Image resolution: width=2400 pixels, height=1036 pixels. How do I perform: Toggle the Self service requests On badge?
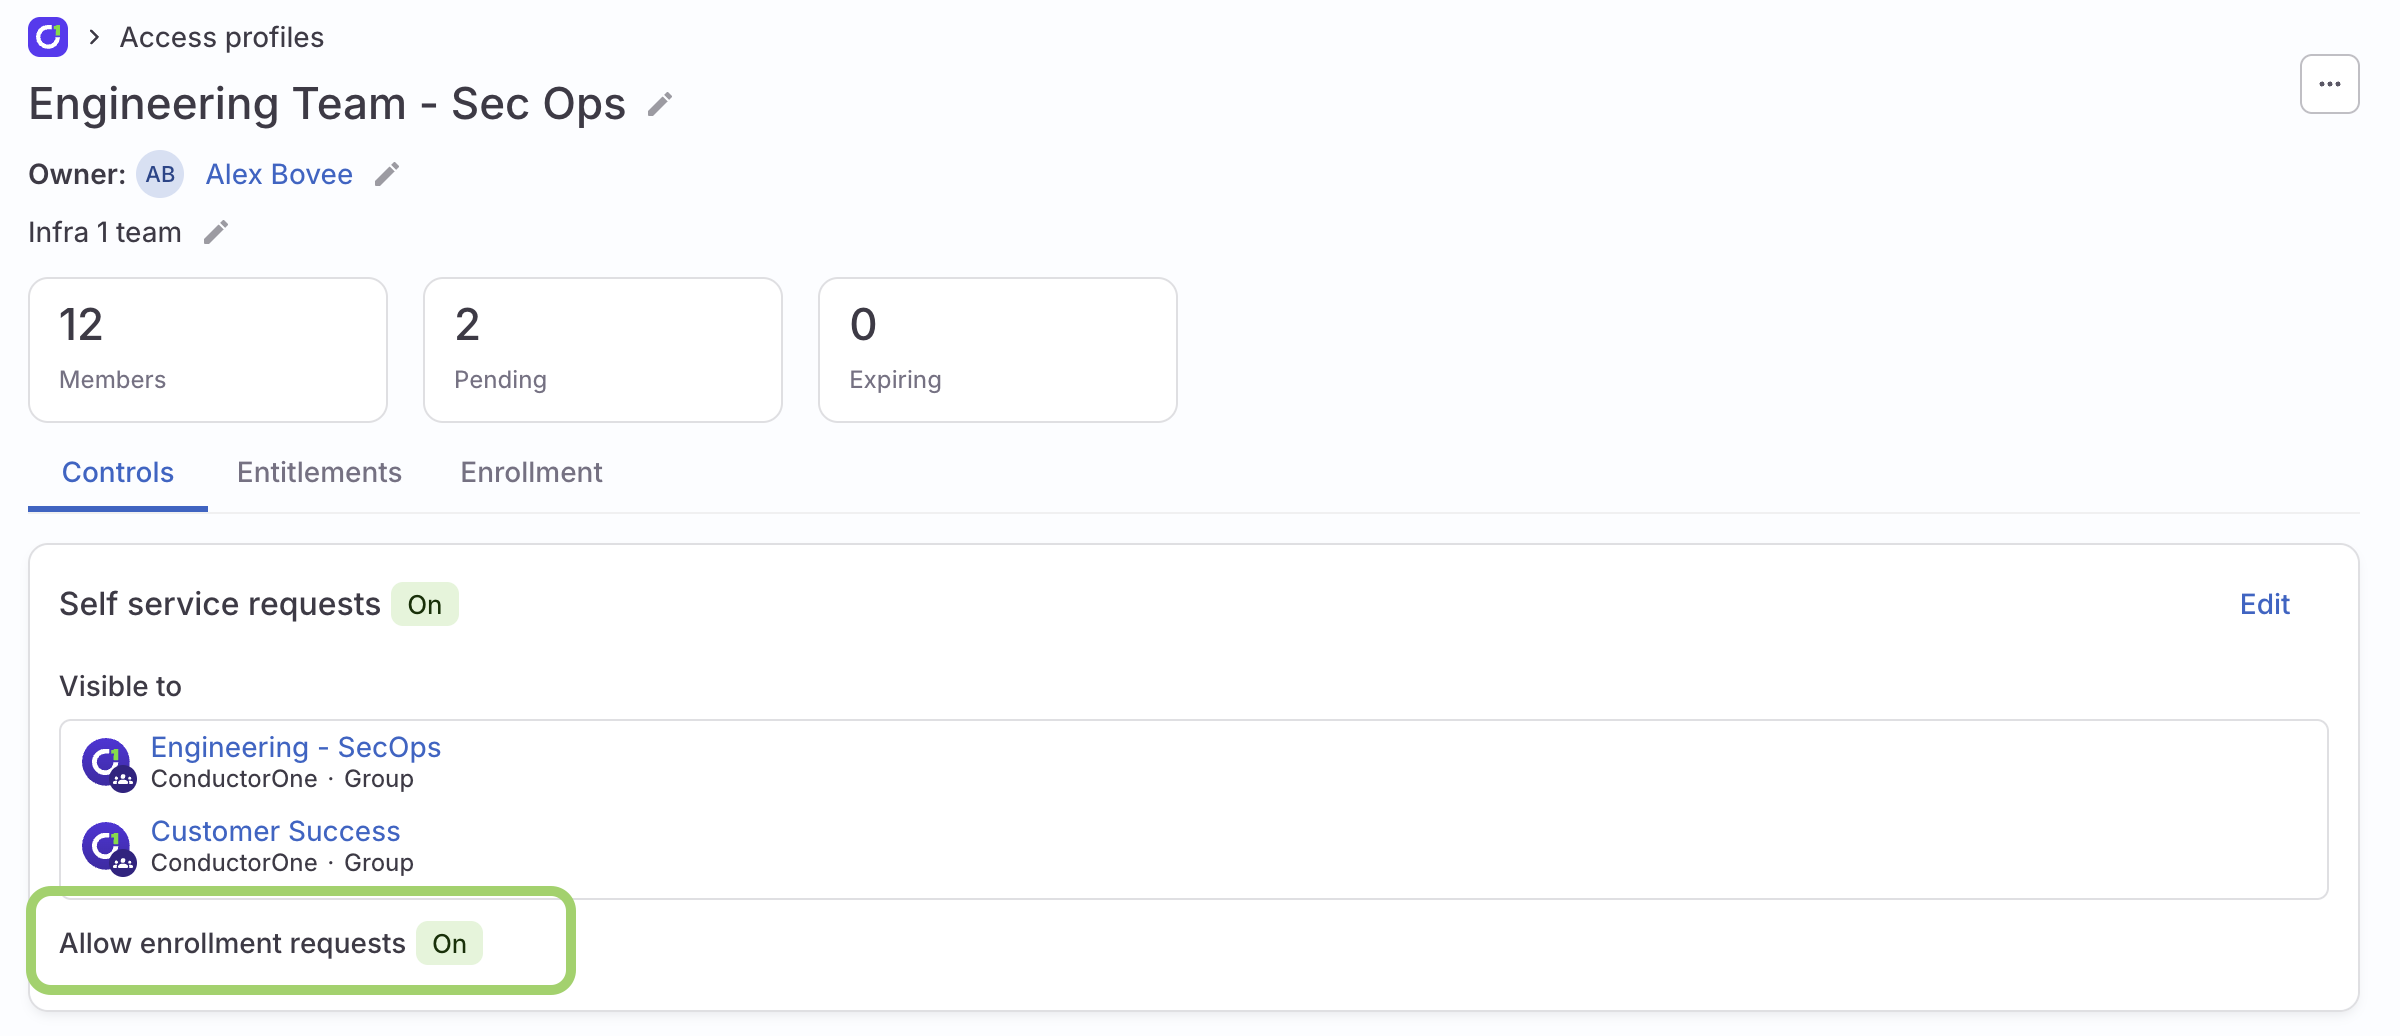[x=424, y=604]
